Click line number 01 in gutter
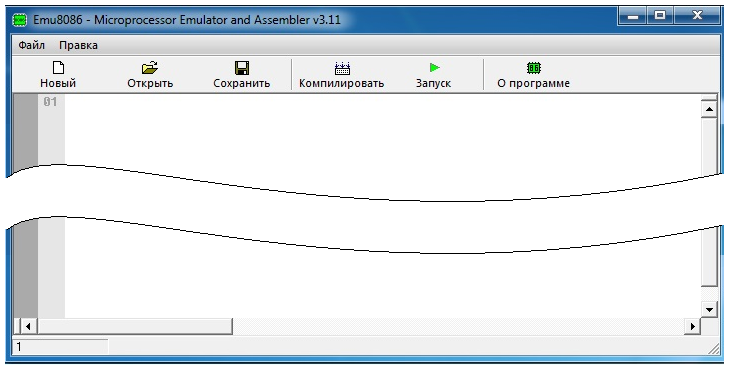 coord(50,102)
